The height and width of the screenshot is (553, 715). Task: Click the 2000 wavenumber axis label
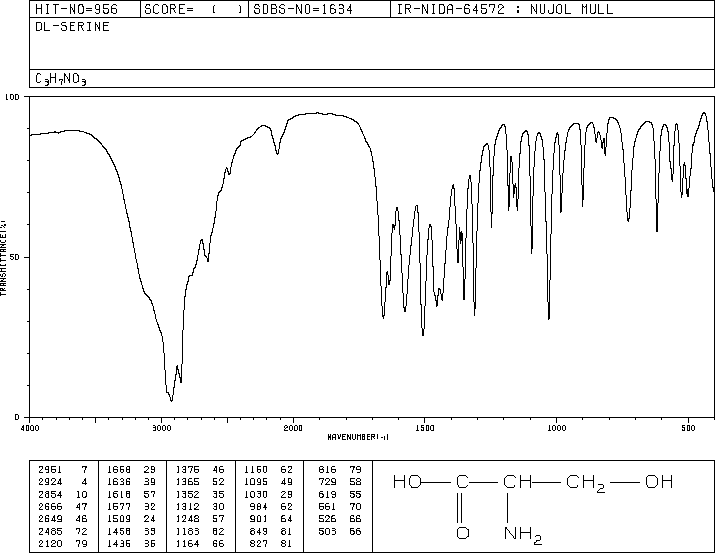[x=293, y=428]
